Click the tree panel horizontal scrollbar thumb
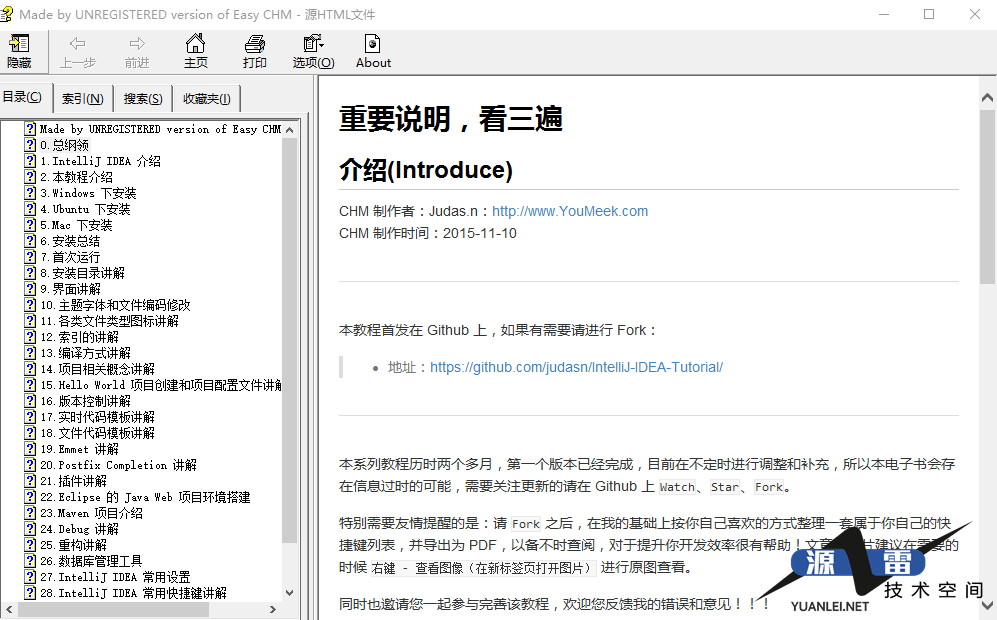The height and width of the screenshot is (620, 997). click(113, 609)
